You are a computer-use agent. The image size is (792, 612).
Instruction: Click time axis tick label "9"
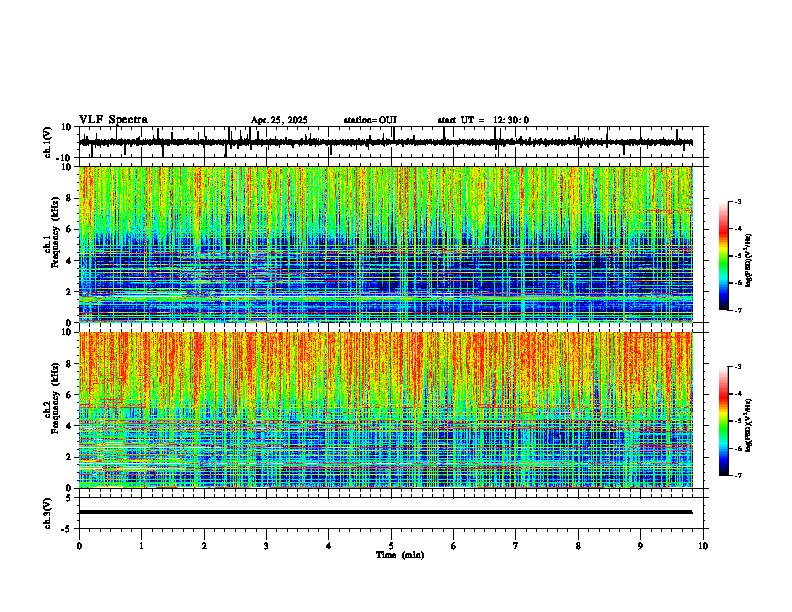pyautogui.click(x=640, y=546)
